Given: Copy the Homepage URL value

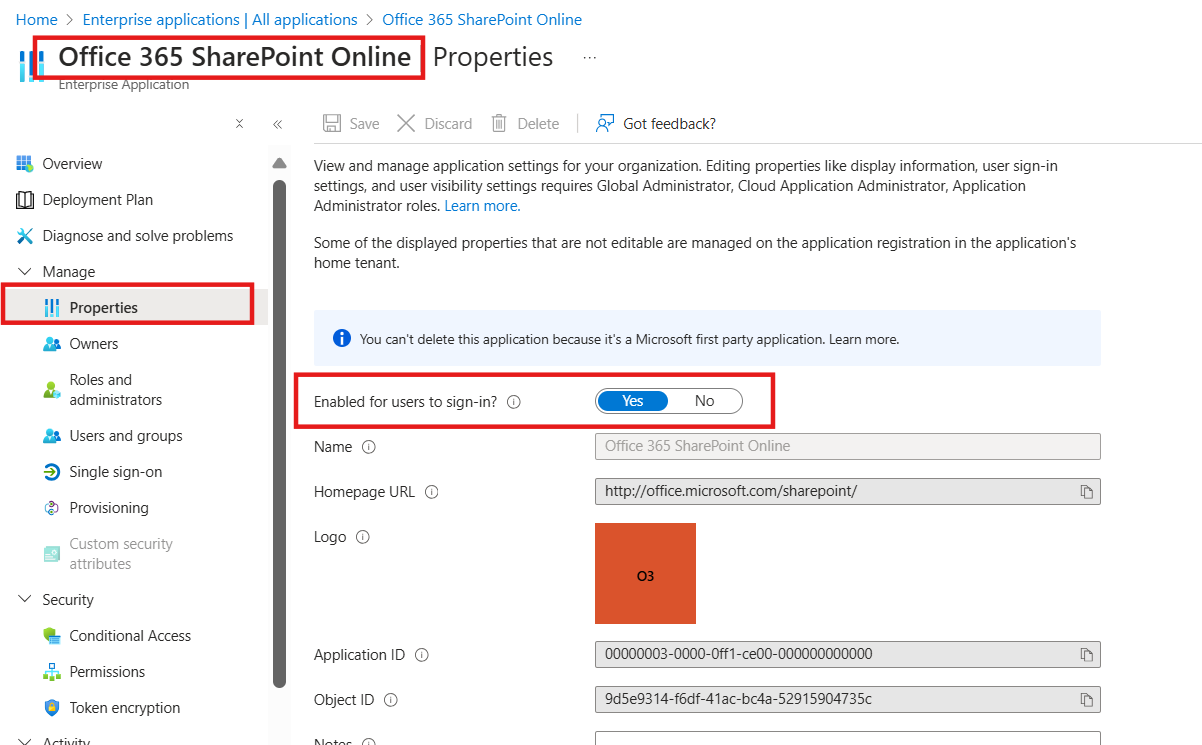Looking at the screenshot, I should click(1086, 492).
